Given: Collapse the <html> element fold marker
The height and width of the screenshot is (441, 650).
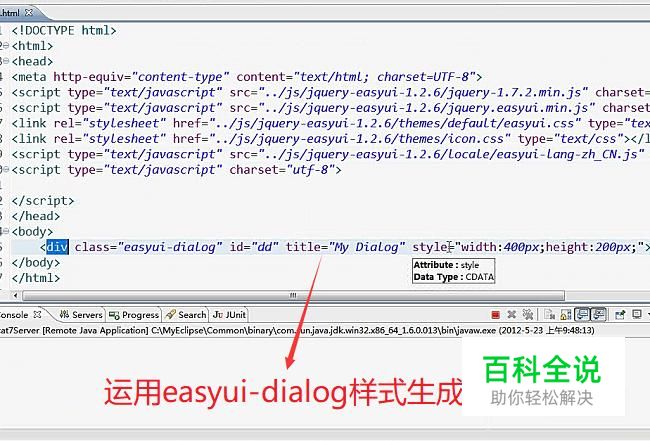Looking at the screenshot, I should [x=5, y=46].
